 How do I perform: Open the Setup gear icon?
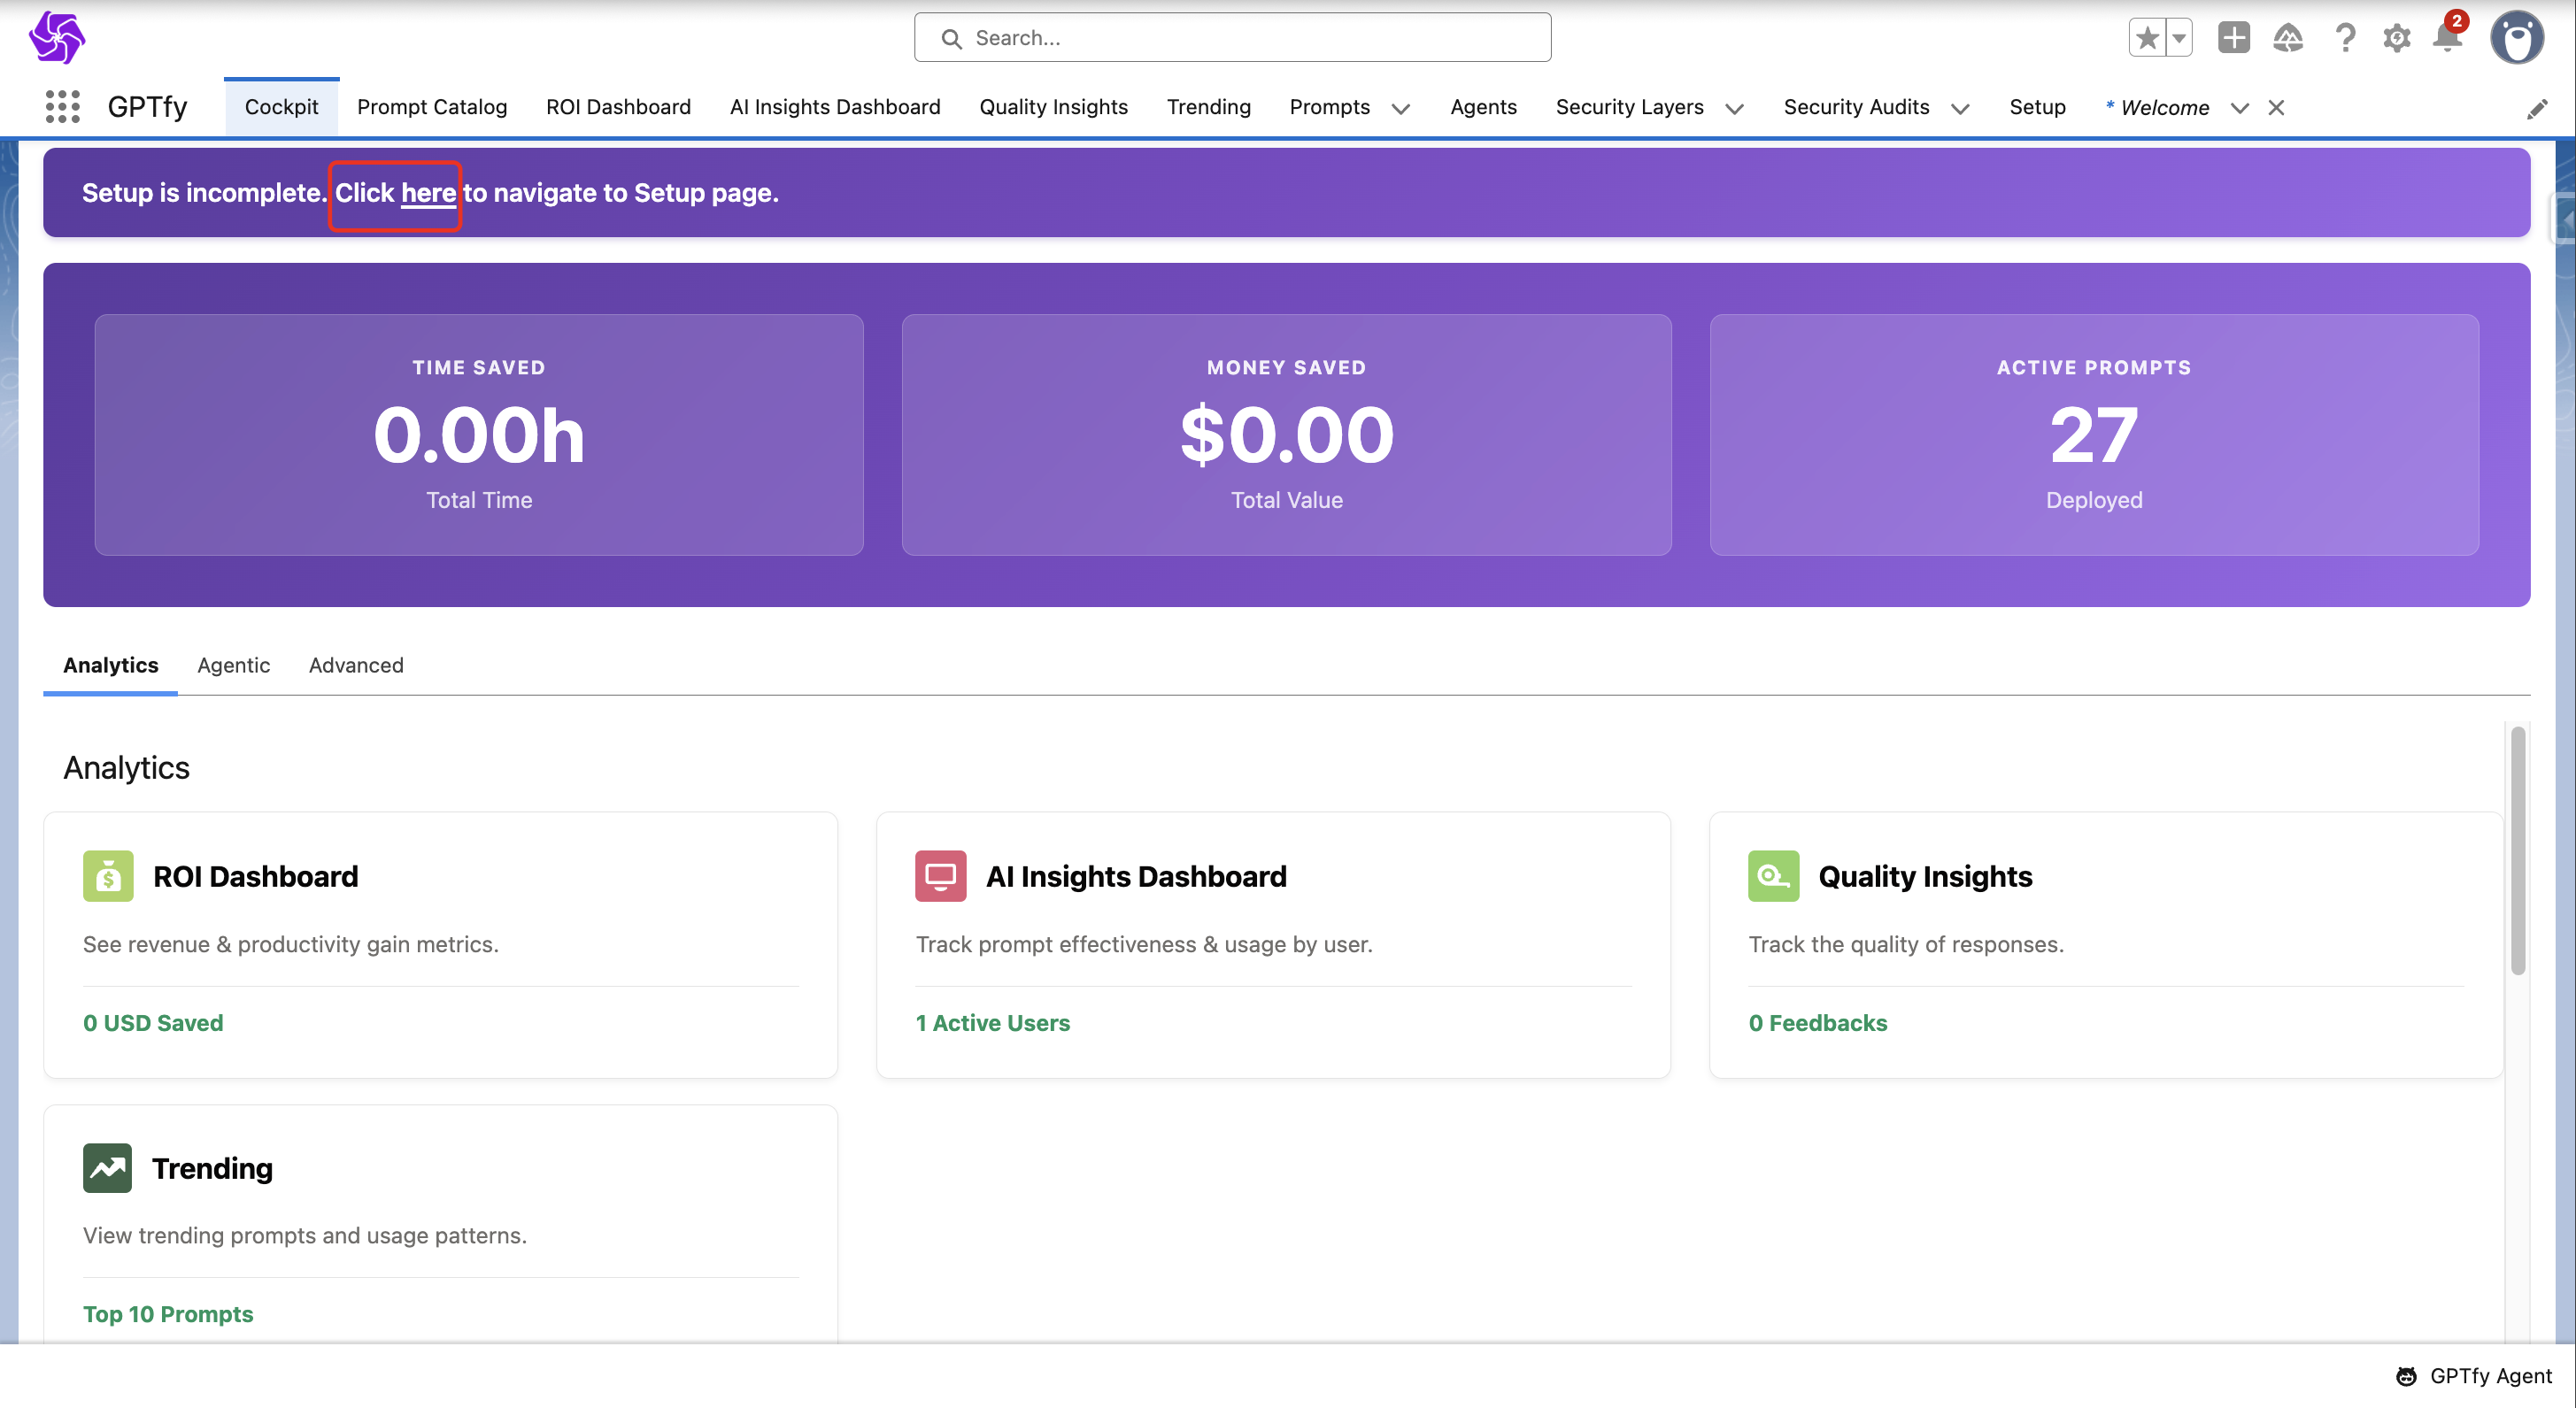coord(2396,38)
